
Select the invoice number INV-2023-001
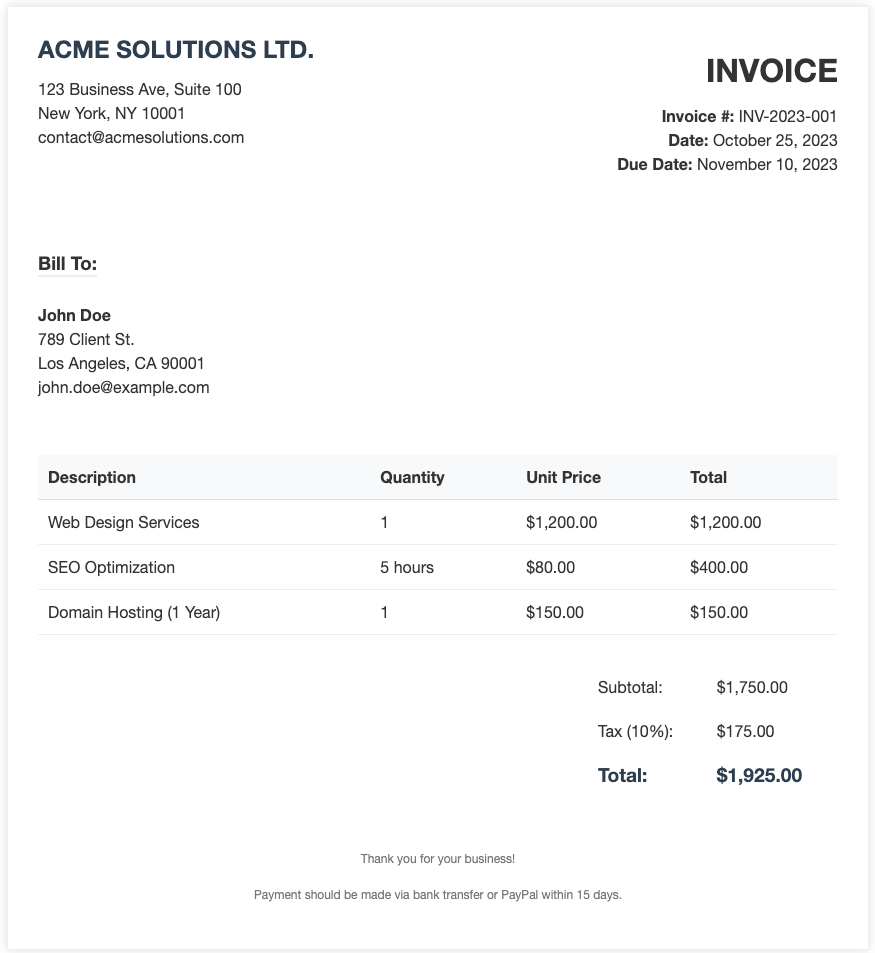point(788,117)
